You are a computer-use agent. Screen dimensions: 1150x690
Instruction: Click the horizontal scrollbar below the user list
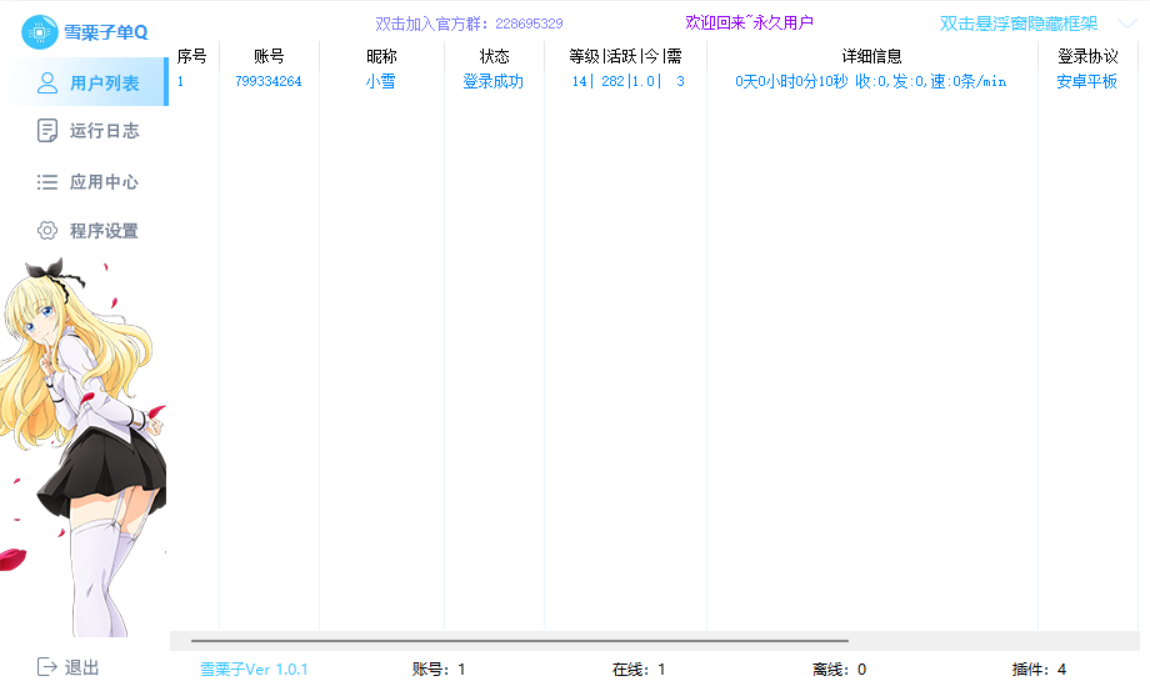point(519,640)
